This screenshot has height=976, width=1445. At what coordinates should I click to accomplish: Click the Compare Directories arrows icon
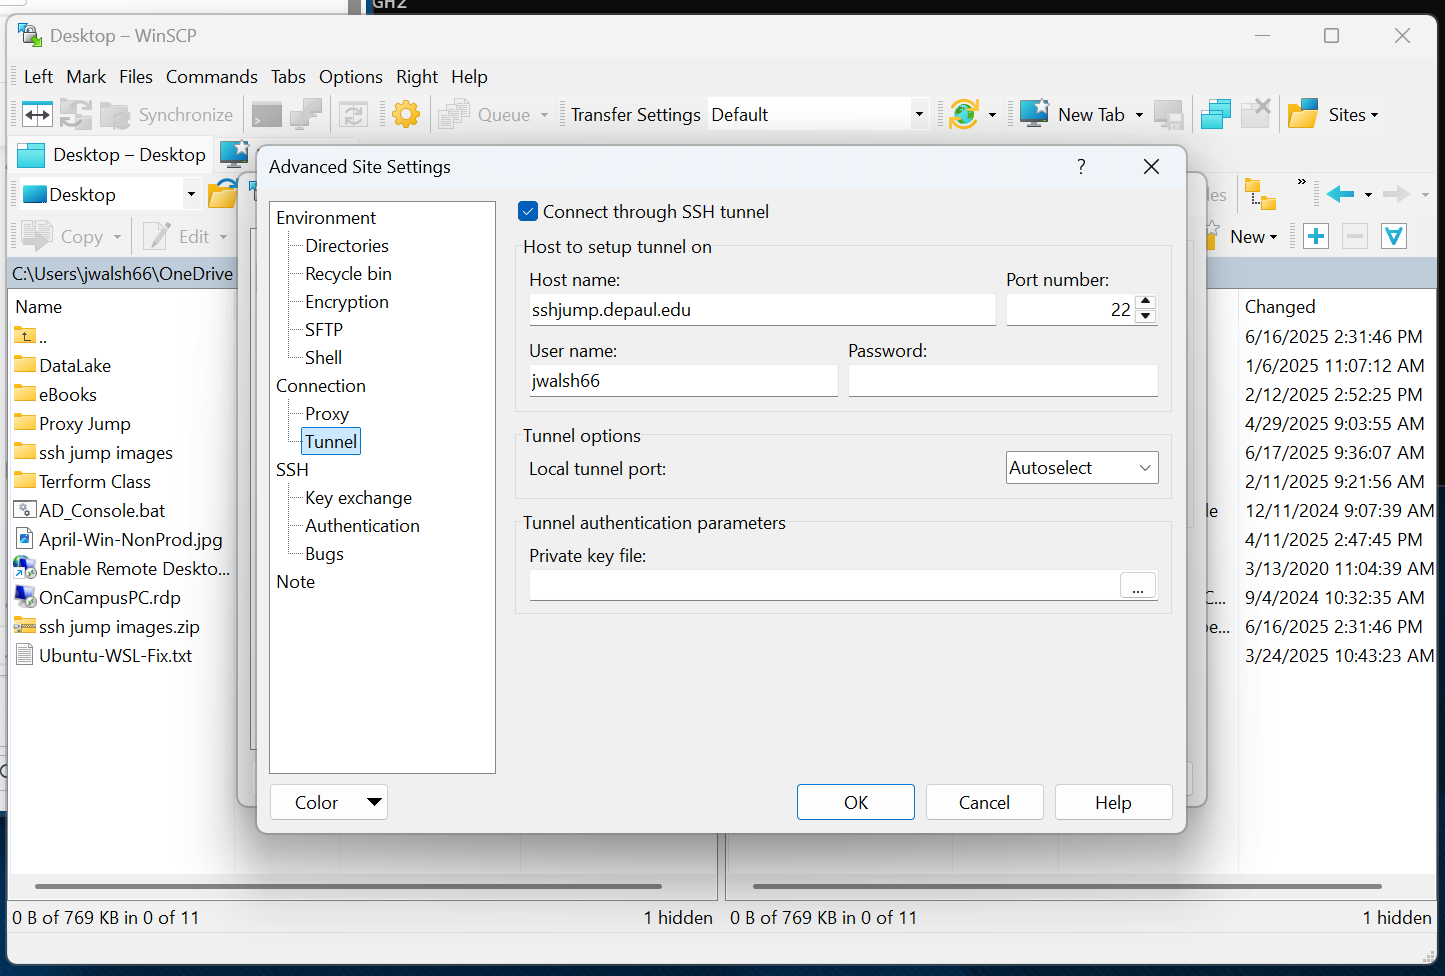[x=37, y=115]
